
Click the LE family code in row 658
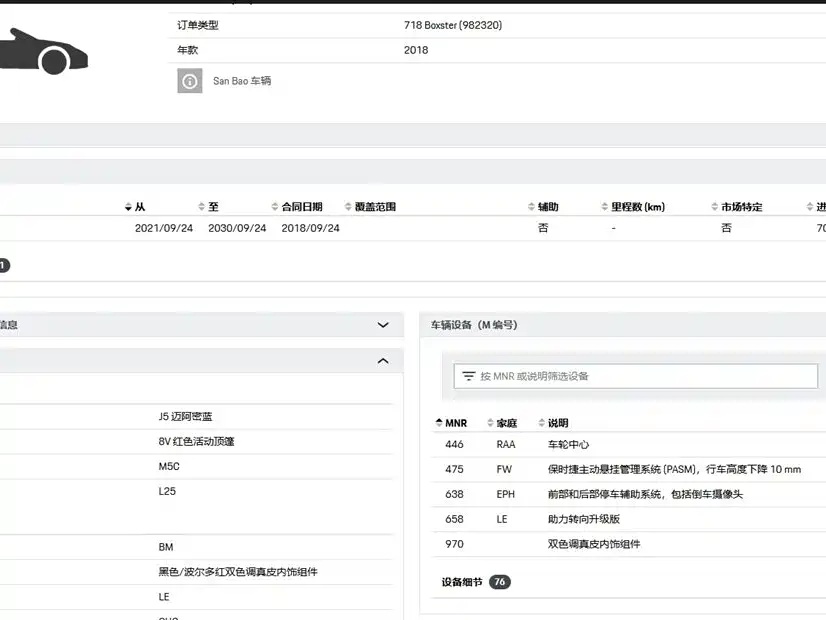pos(502,519)
